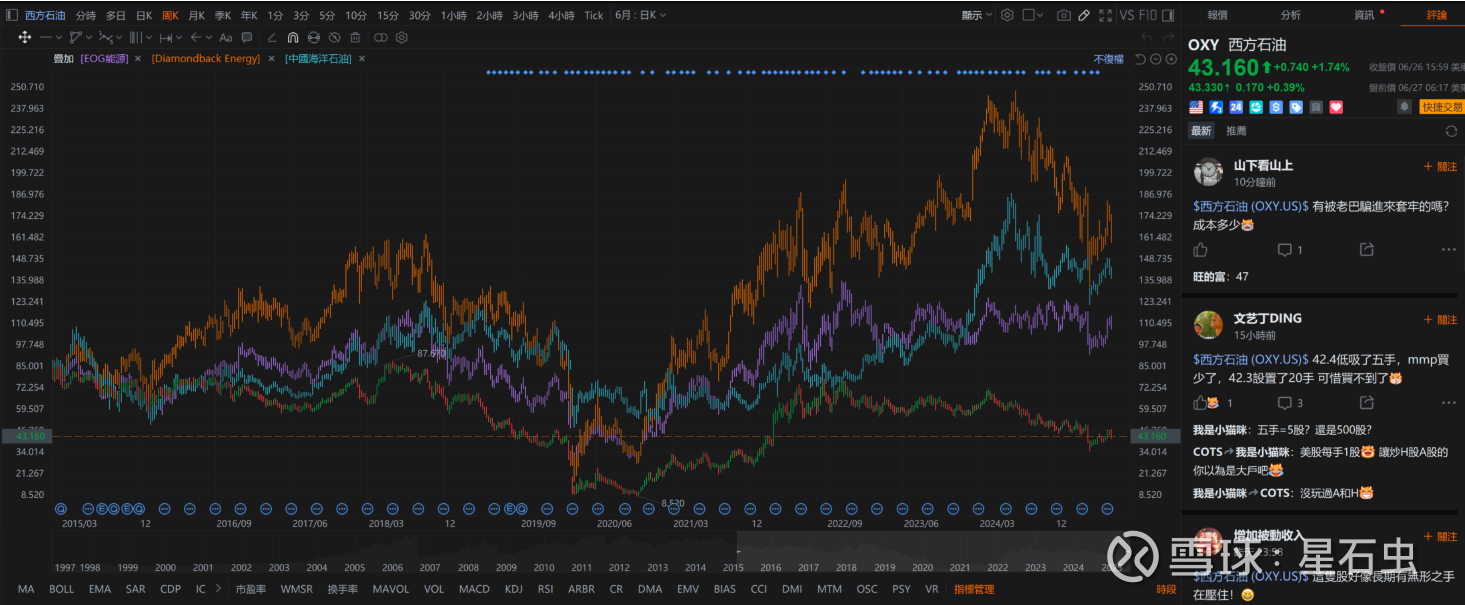Set a price alert with bell icon
Viewport: 1465px width, 605px height.
tap(1405, 107)
